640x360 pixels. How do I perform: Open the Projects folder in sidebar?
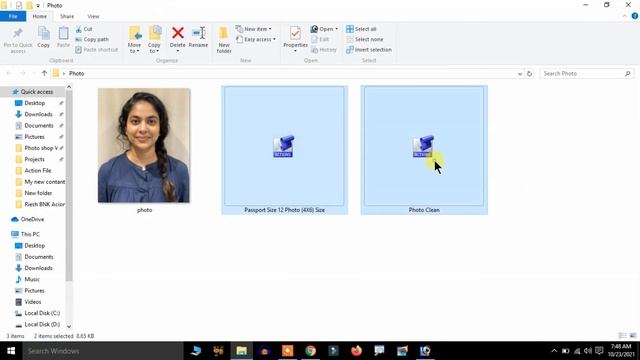[34, 159]
